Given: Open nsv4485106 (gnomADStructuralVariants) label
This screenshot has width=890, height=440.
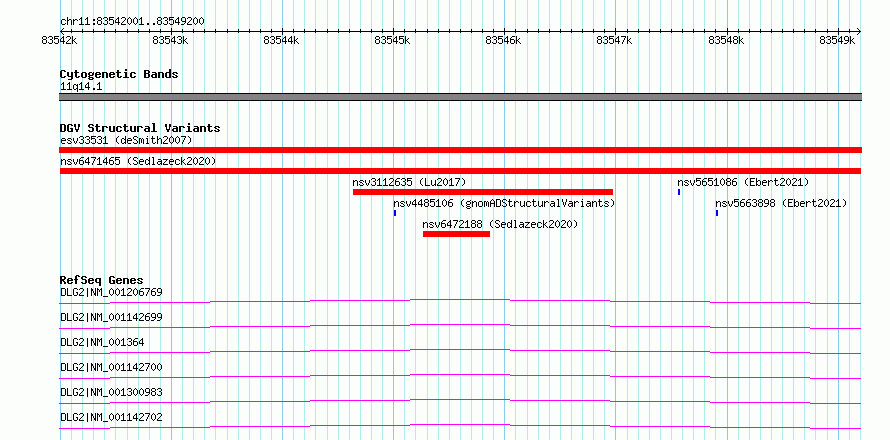Looking at the screenshot, I should coord(504,203).
